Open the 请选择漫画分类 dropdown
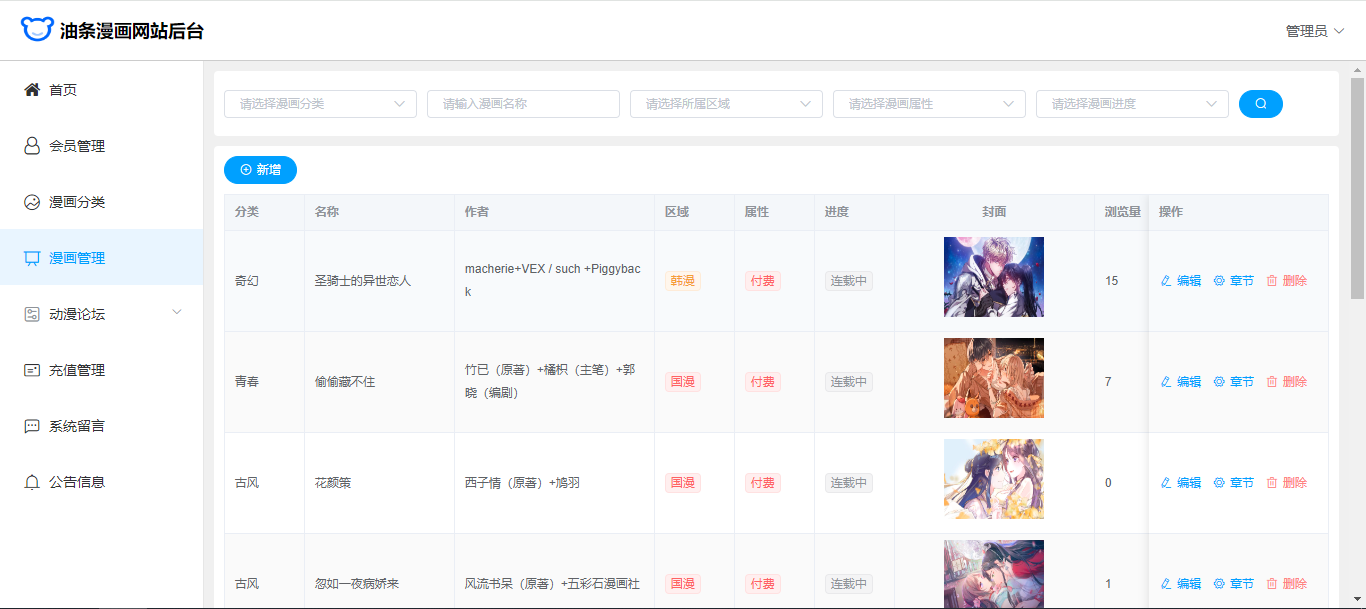1366x609 pixels. pos(320,104)
